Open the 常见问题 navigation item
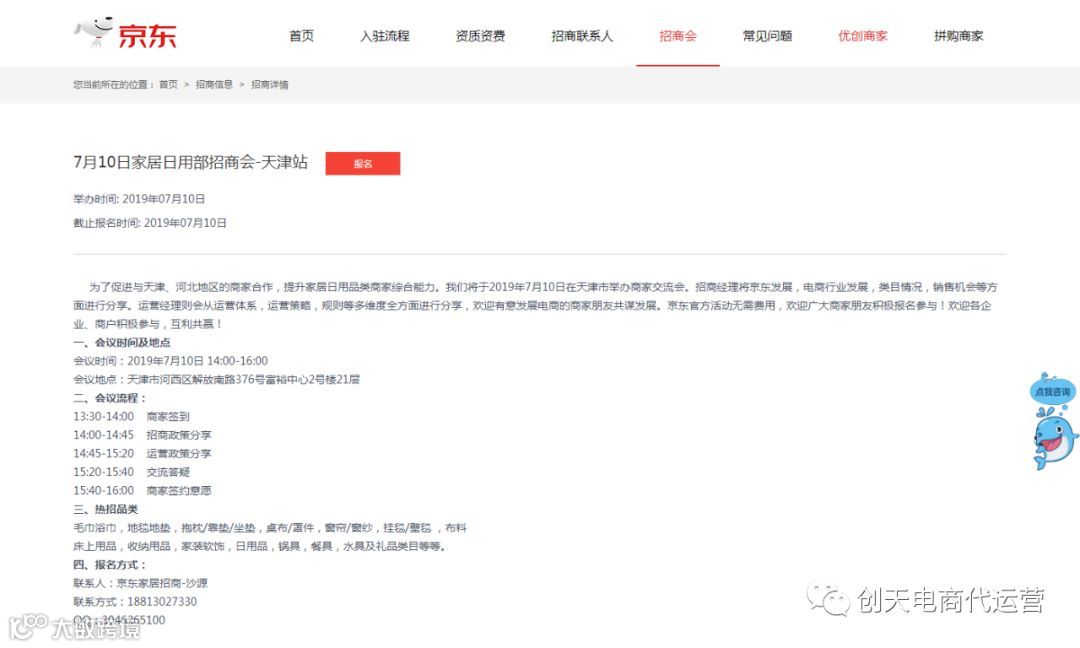Image resolution: width=1080 pixels, height=648 pixels. point(767,36)
